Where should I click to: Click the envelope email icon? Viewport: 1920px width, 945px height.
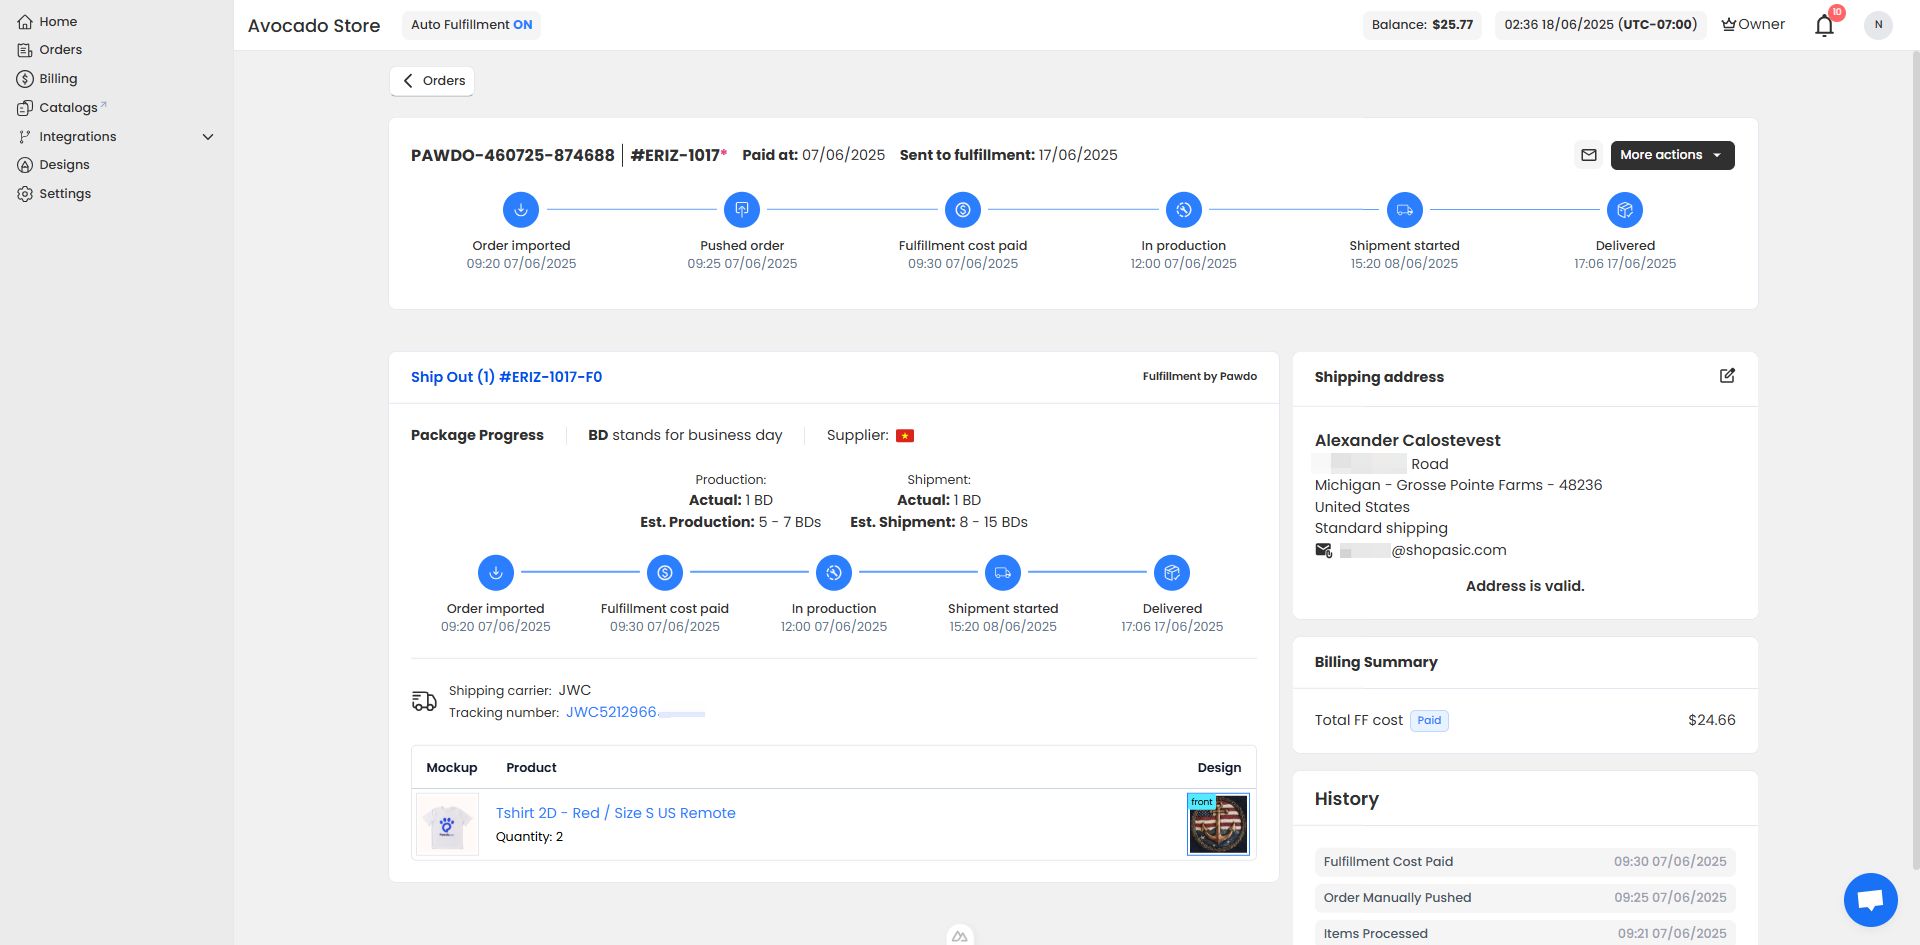1589,155
